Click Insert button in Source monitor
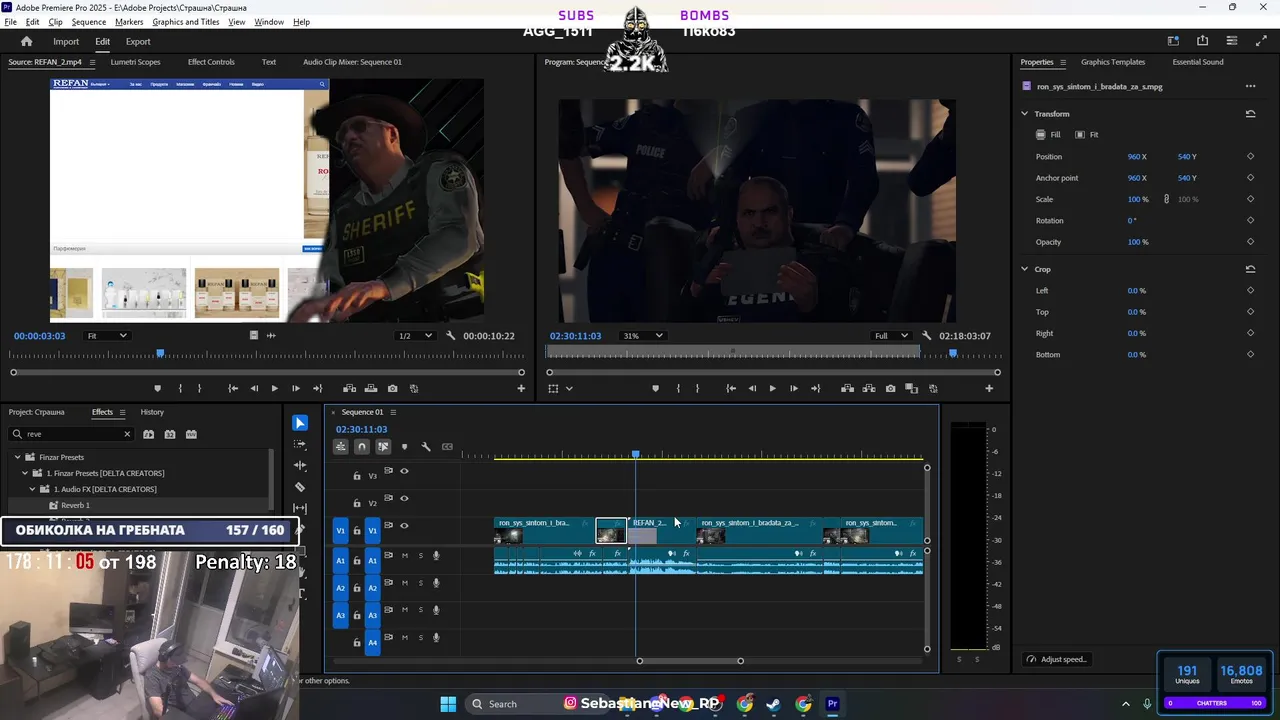The height and width of the screenshot is (720, 1280). pyautogui.click(x=349, y=388)
